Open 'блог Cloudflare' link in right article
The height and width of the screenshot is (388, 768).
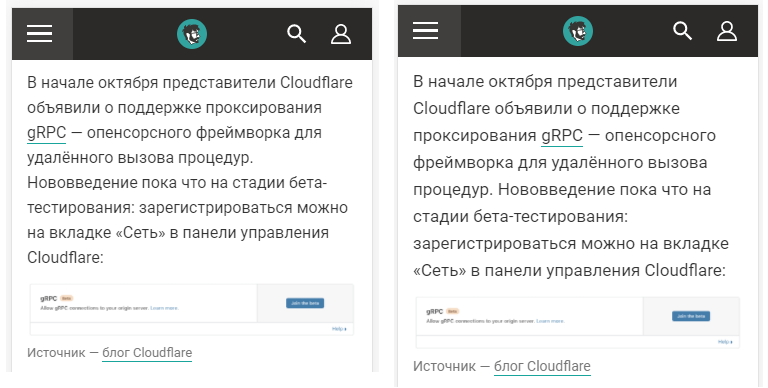click(x=542, y=366)
